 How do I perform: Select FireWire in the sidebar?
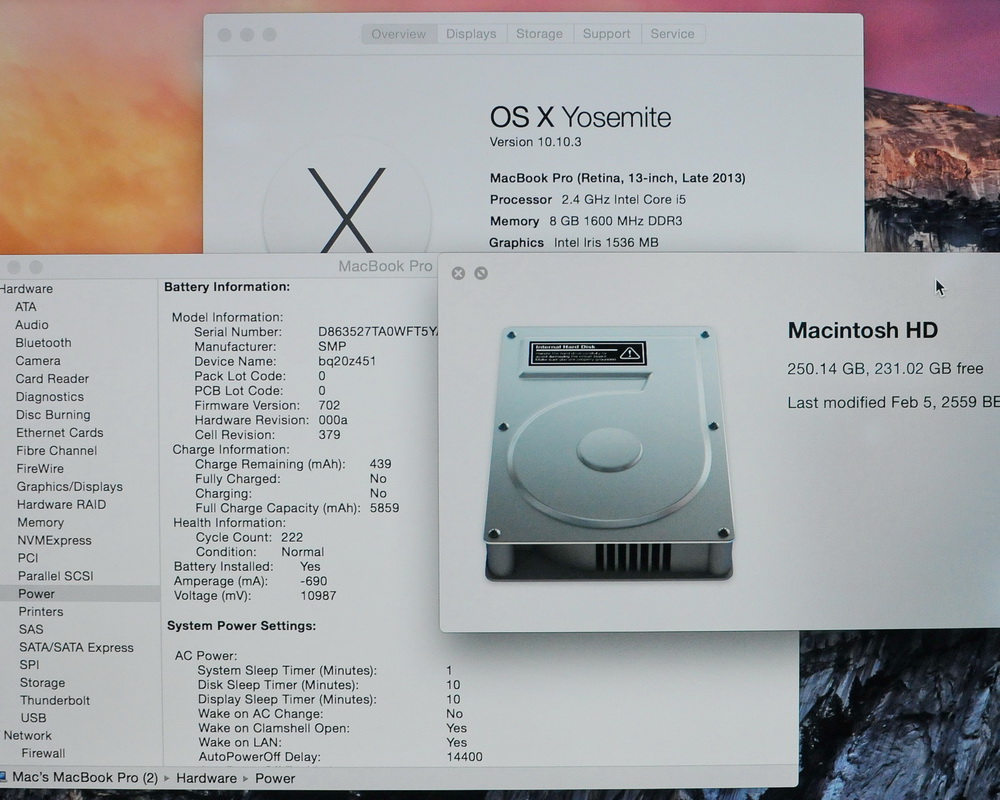click(x=40, y=468)
